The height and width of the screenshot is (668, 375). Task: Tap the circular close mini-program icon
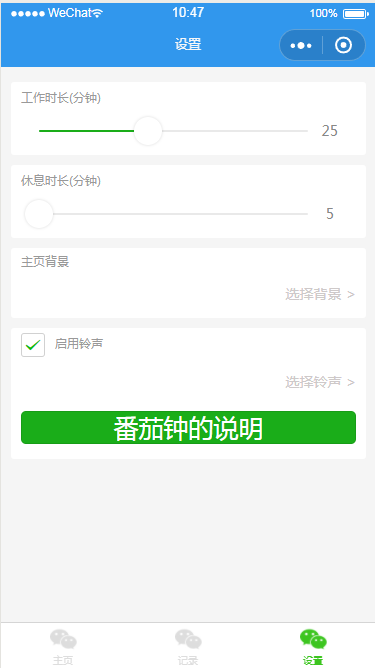(343, 45)
